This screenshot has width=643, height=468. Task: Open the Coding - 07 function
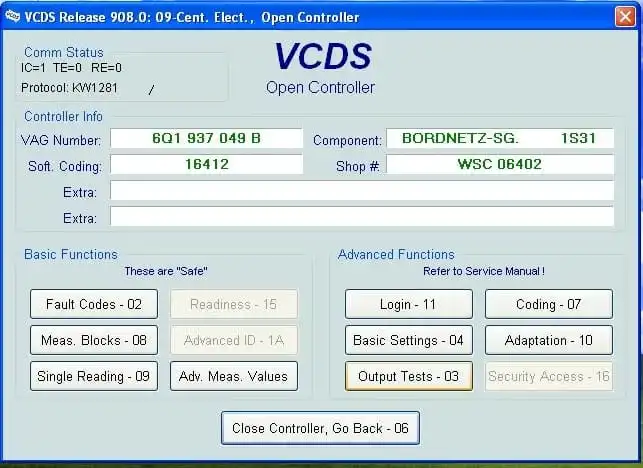(x=548, y=304)
